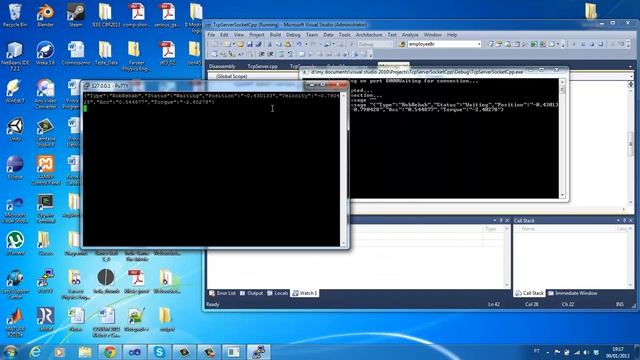Open the Analyze menu in Visual Studio
The image size is (640, 360).
[410, 35]
